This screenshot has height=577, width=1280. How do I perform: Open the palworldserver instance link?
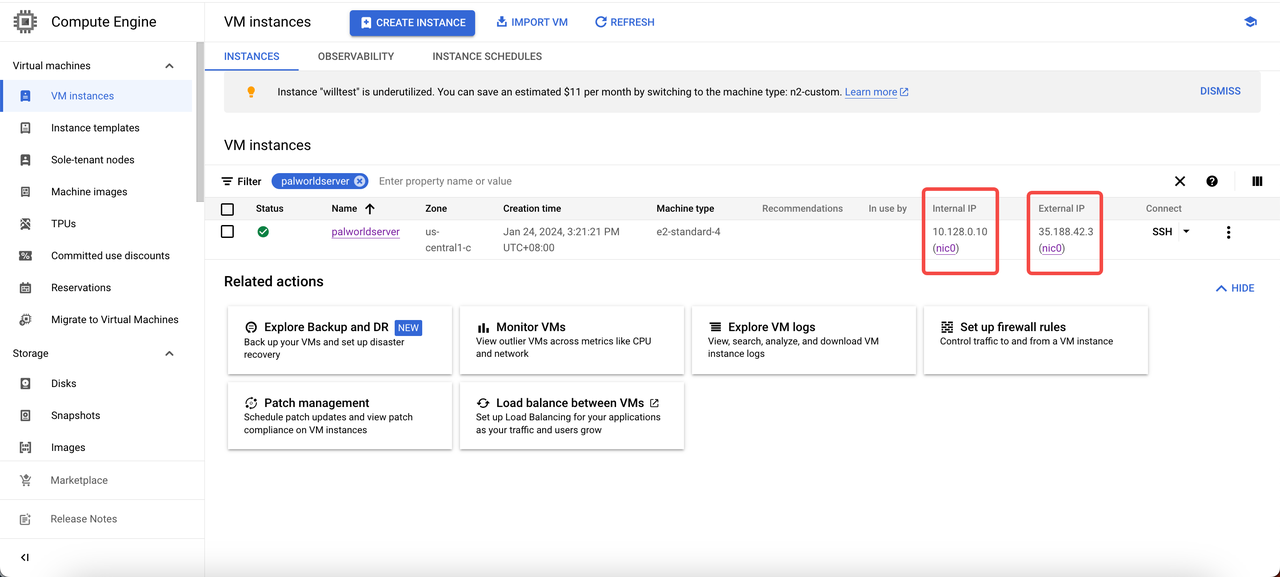pyautogui.click(x=365, y=232)
